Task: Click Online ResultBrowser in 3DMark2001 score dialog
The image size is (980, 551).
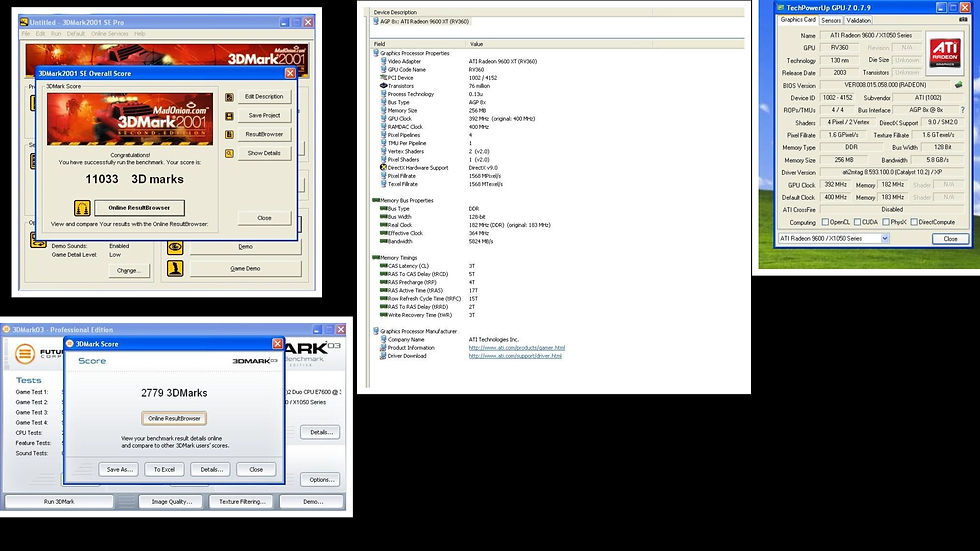Action: click(139, 207)
